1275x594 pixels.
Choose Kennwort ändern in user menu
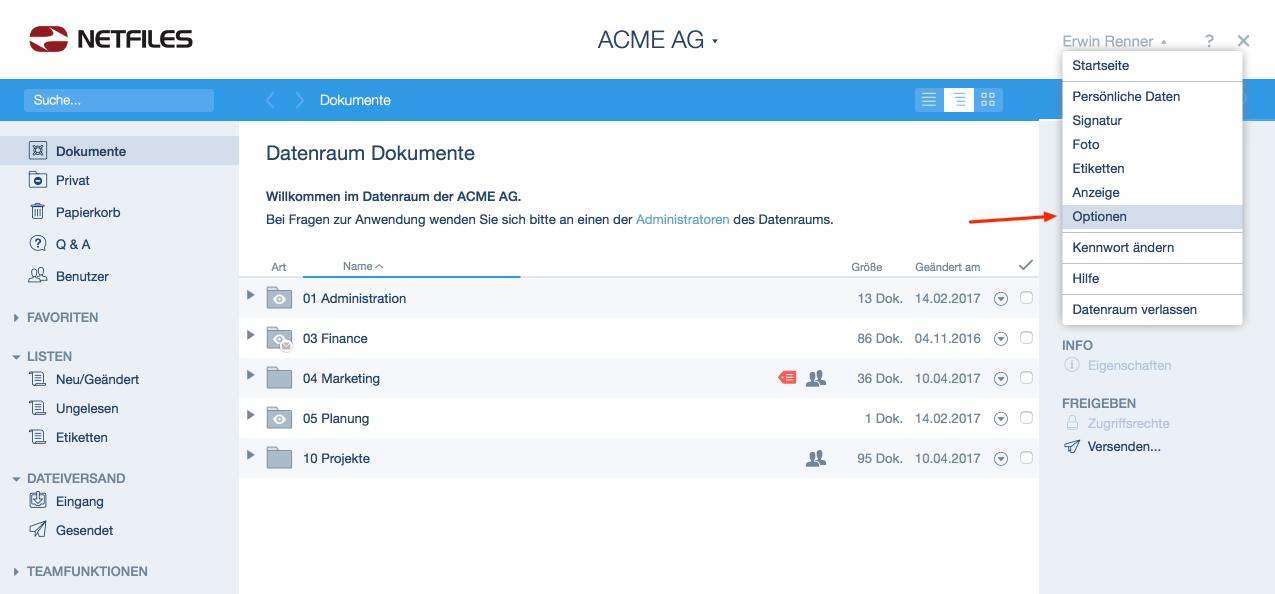coord(1123,247)
